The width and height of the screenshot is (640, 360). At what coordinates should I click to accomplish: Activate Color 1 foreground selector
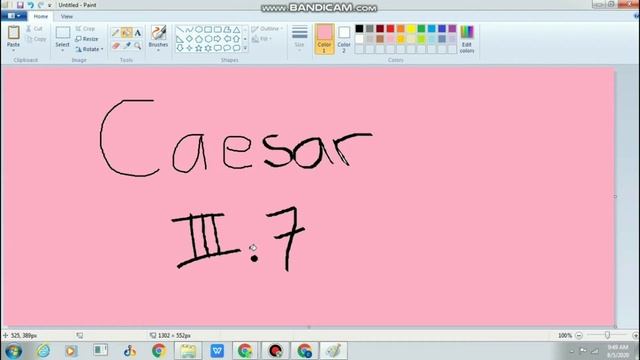[324, 39]
